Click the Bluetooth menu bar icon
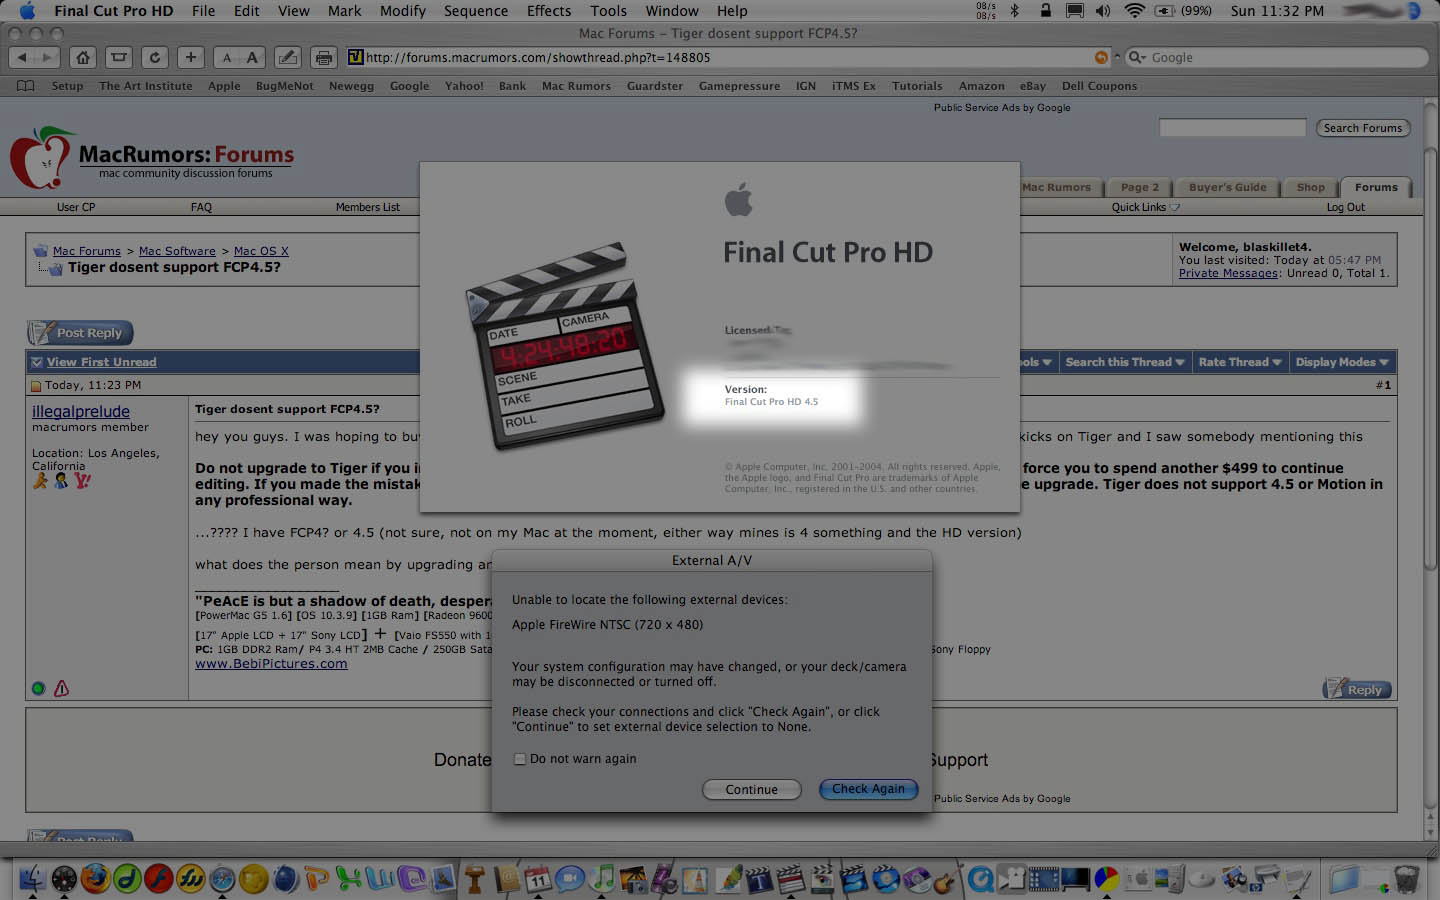This screenshot has width=1440, height=900. pyautogui.click(x=1014, y=11)
